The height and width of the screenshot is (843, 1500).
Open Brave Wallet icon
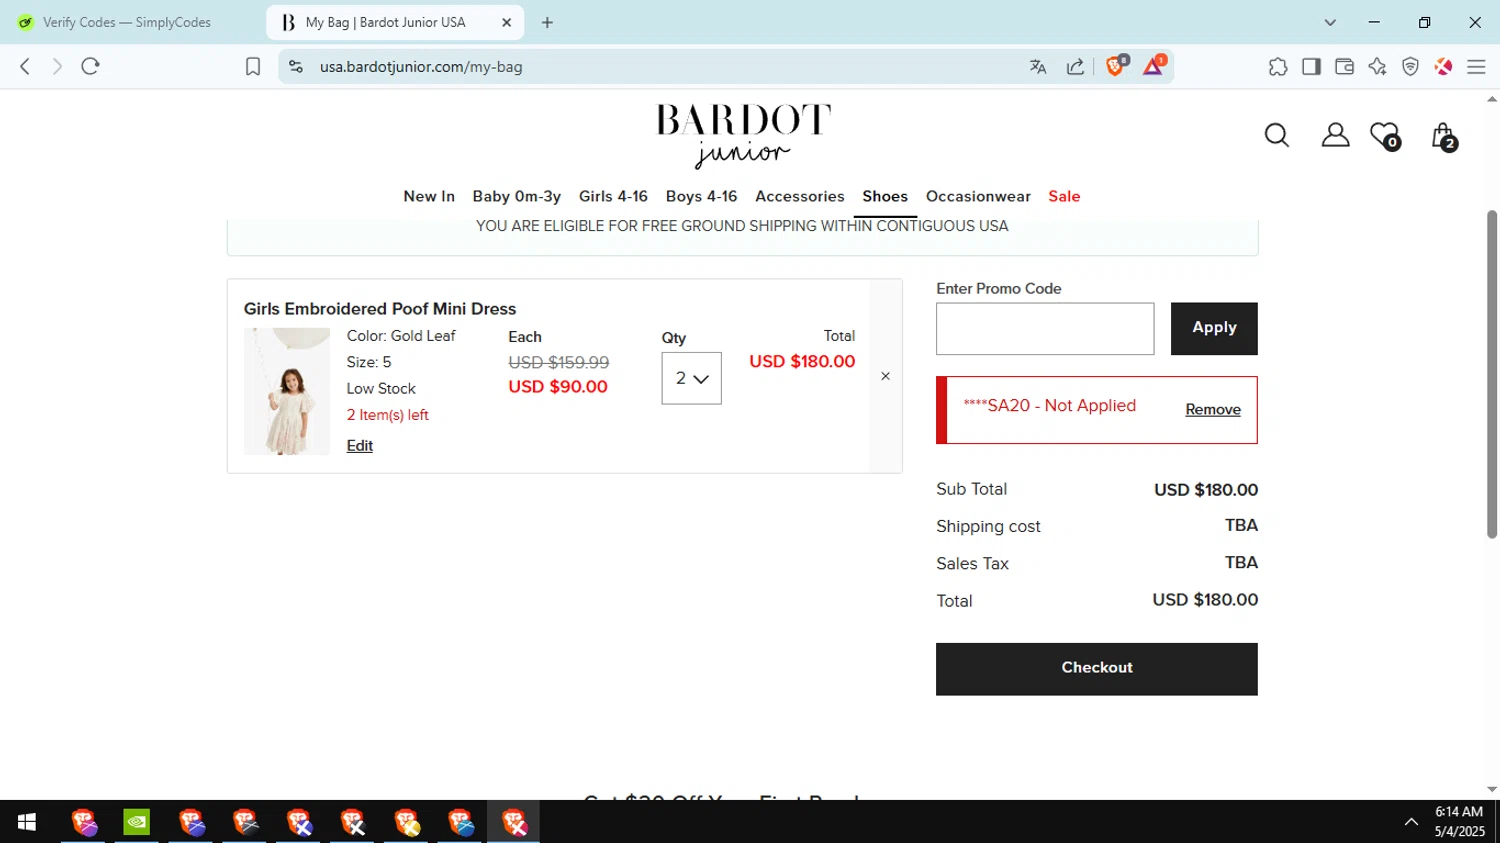(1344, 66)
